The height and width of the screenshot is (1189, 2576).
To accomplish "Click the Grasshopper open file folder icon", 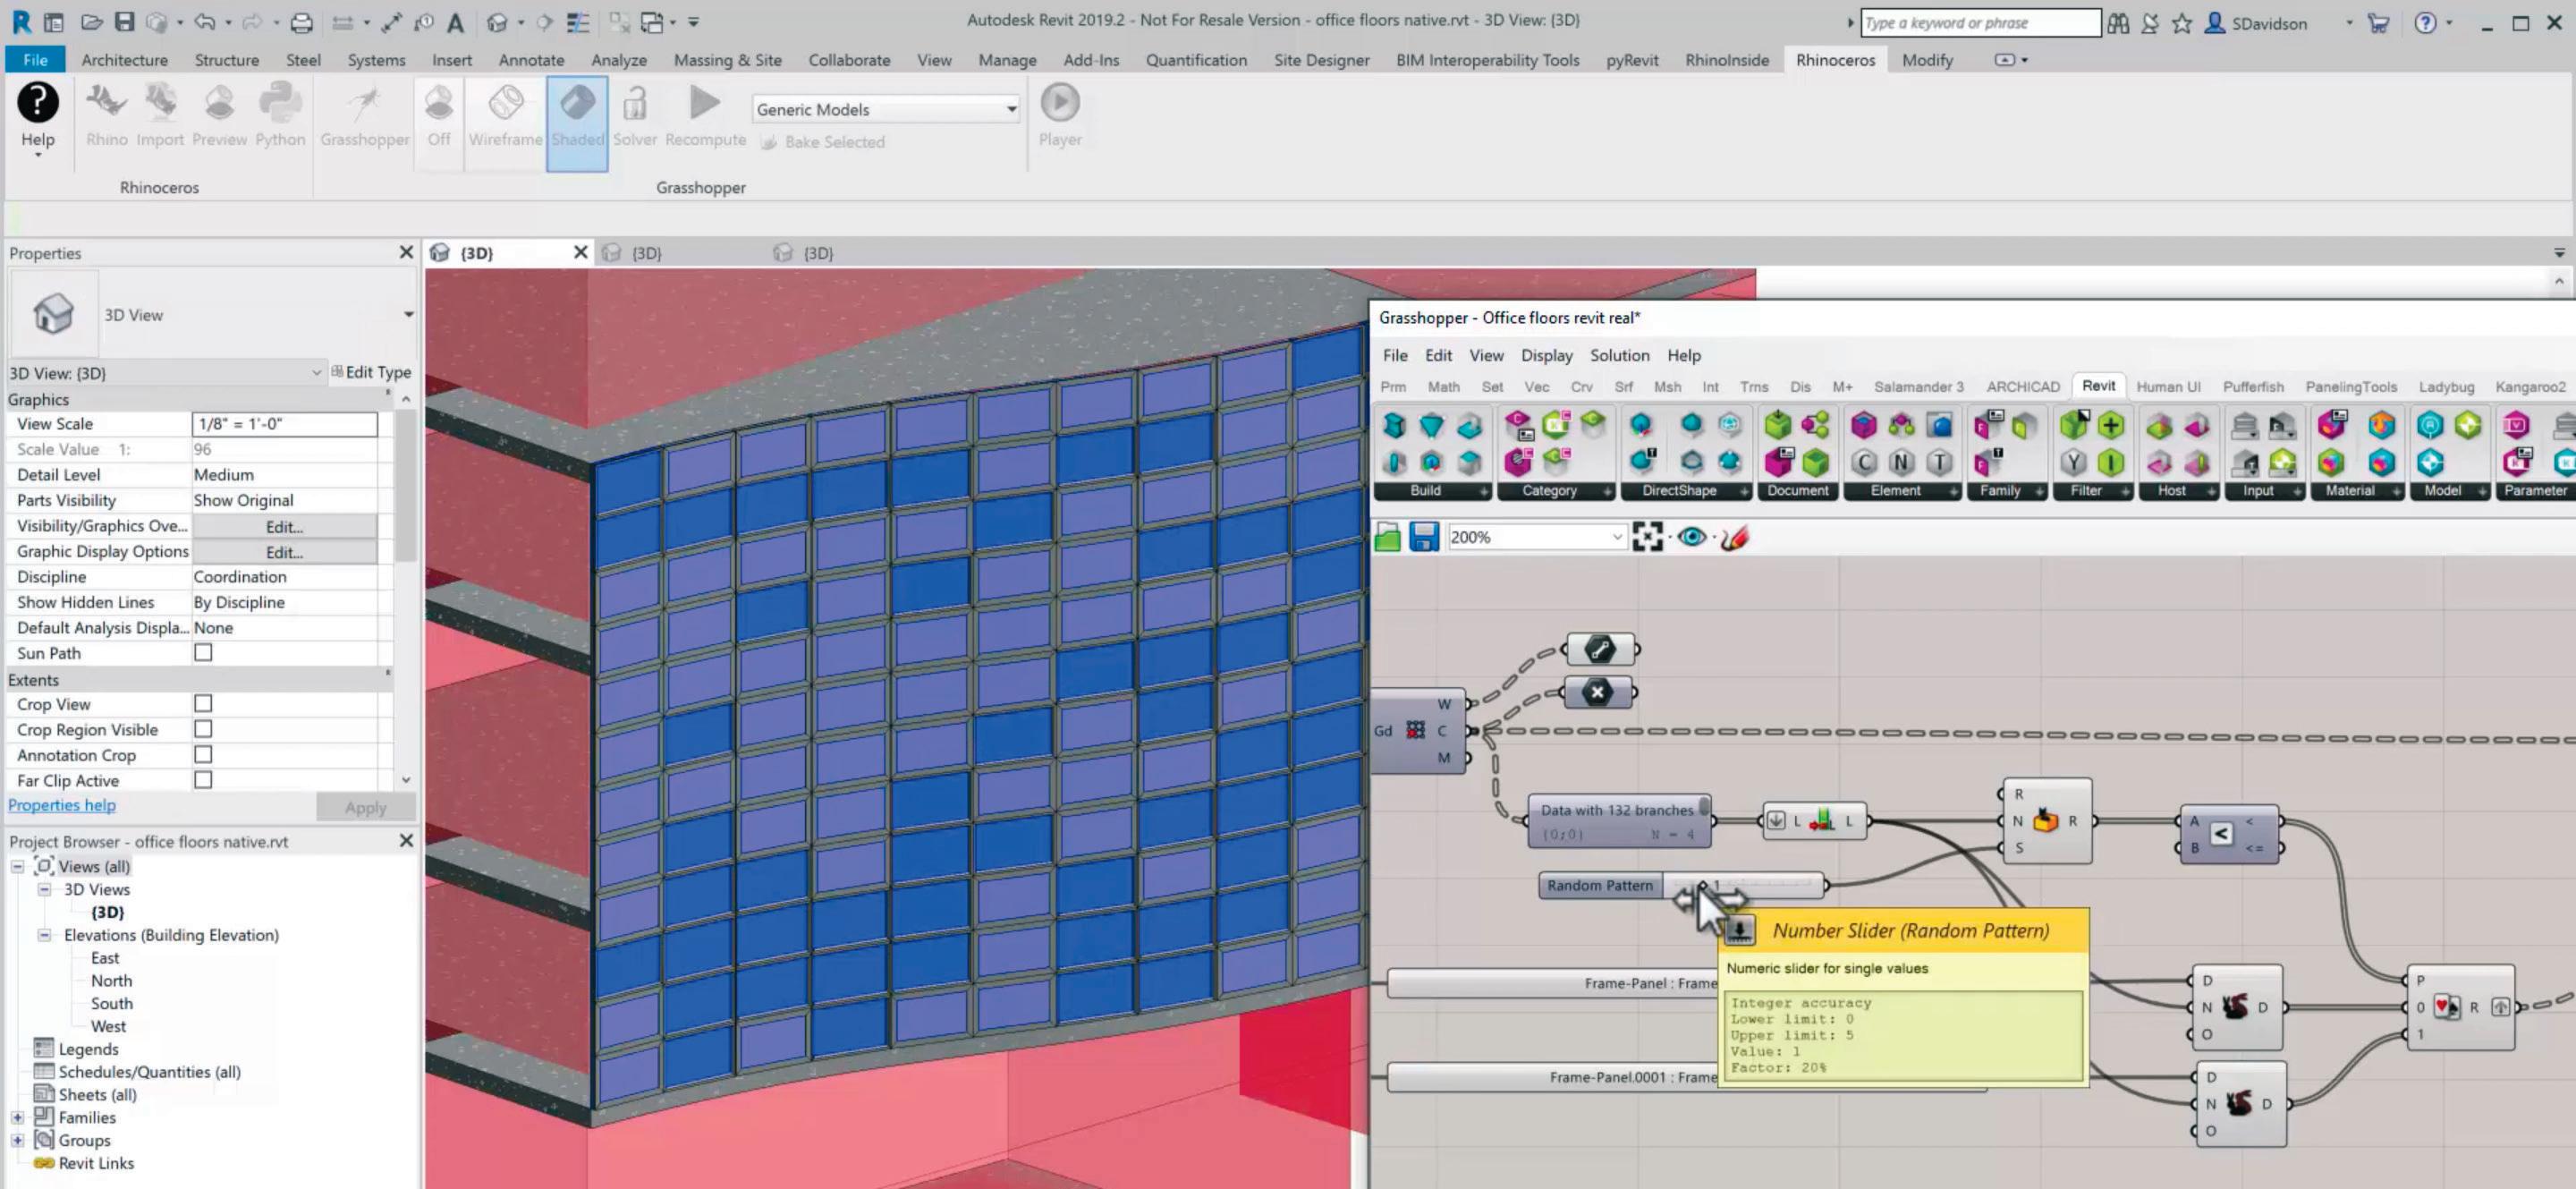I will coord(1388,537).
